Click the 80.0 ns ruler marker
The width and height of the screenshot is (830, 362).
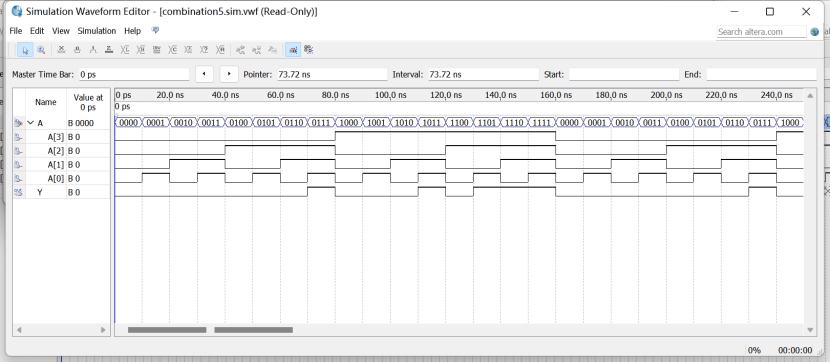coord(335,95)
